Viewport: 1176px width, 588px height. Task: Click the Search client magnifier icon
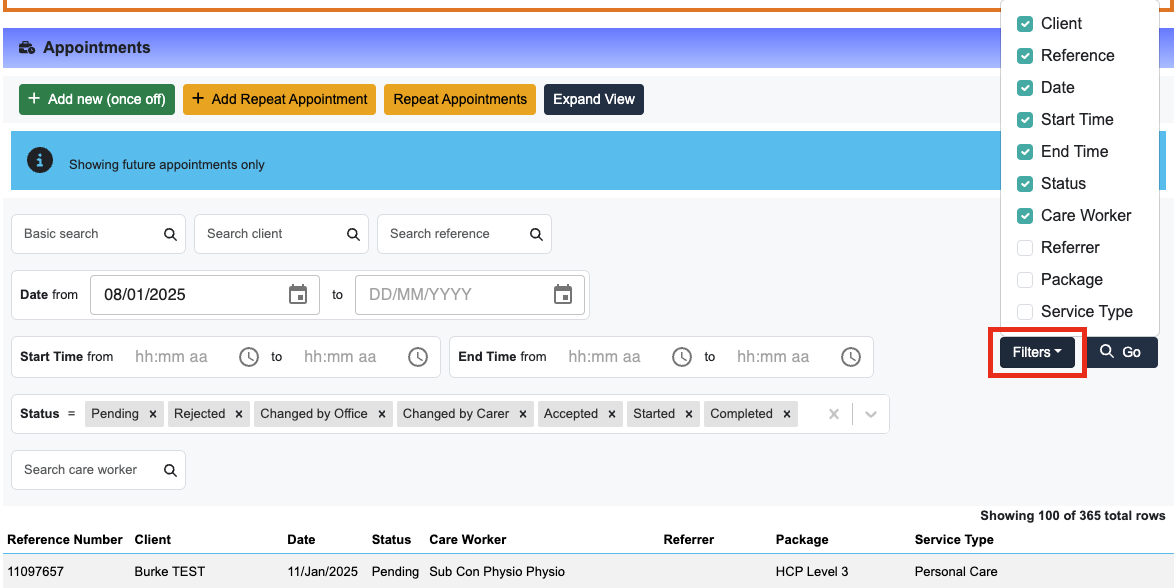(x=353, y=234)
